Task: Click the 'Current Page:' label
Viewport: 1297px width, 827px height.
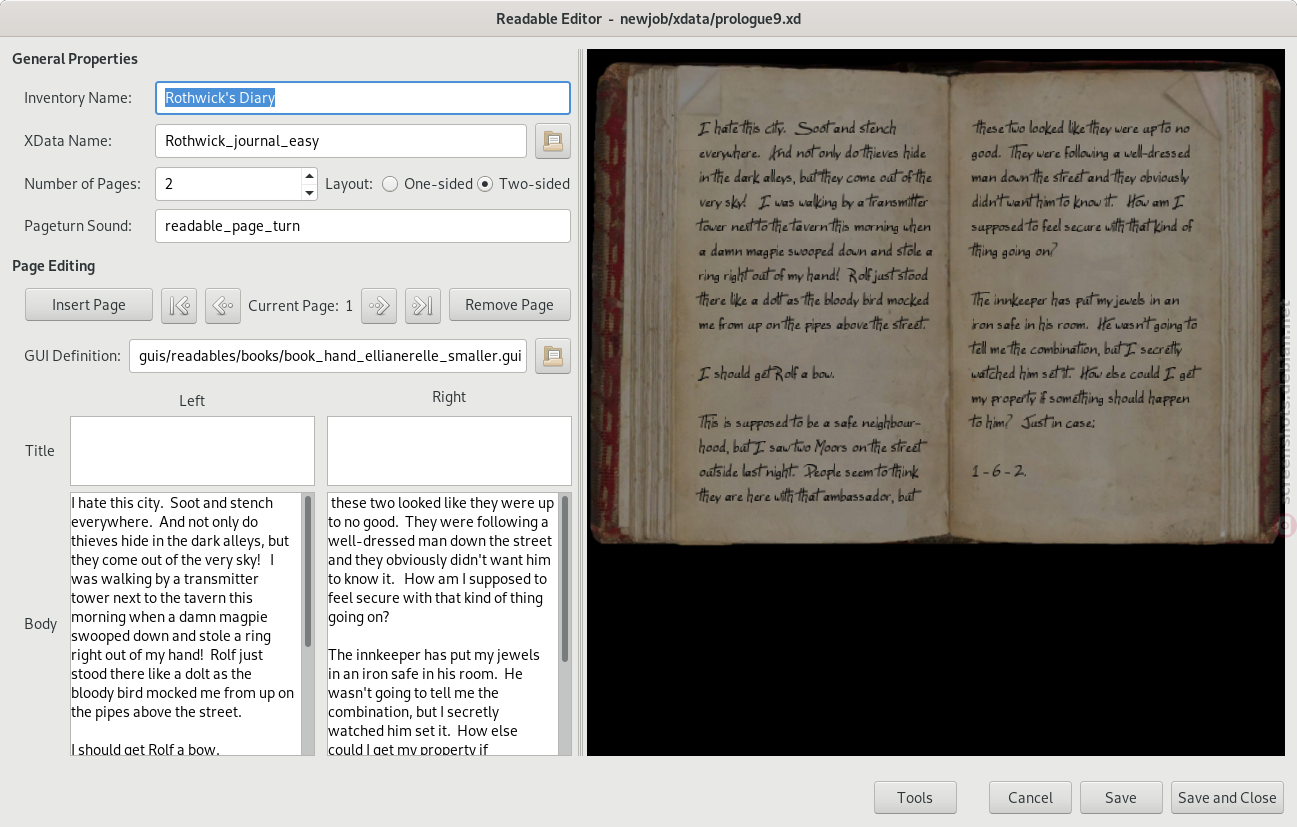Action: (293, 306)
